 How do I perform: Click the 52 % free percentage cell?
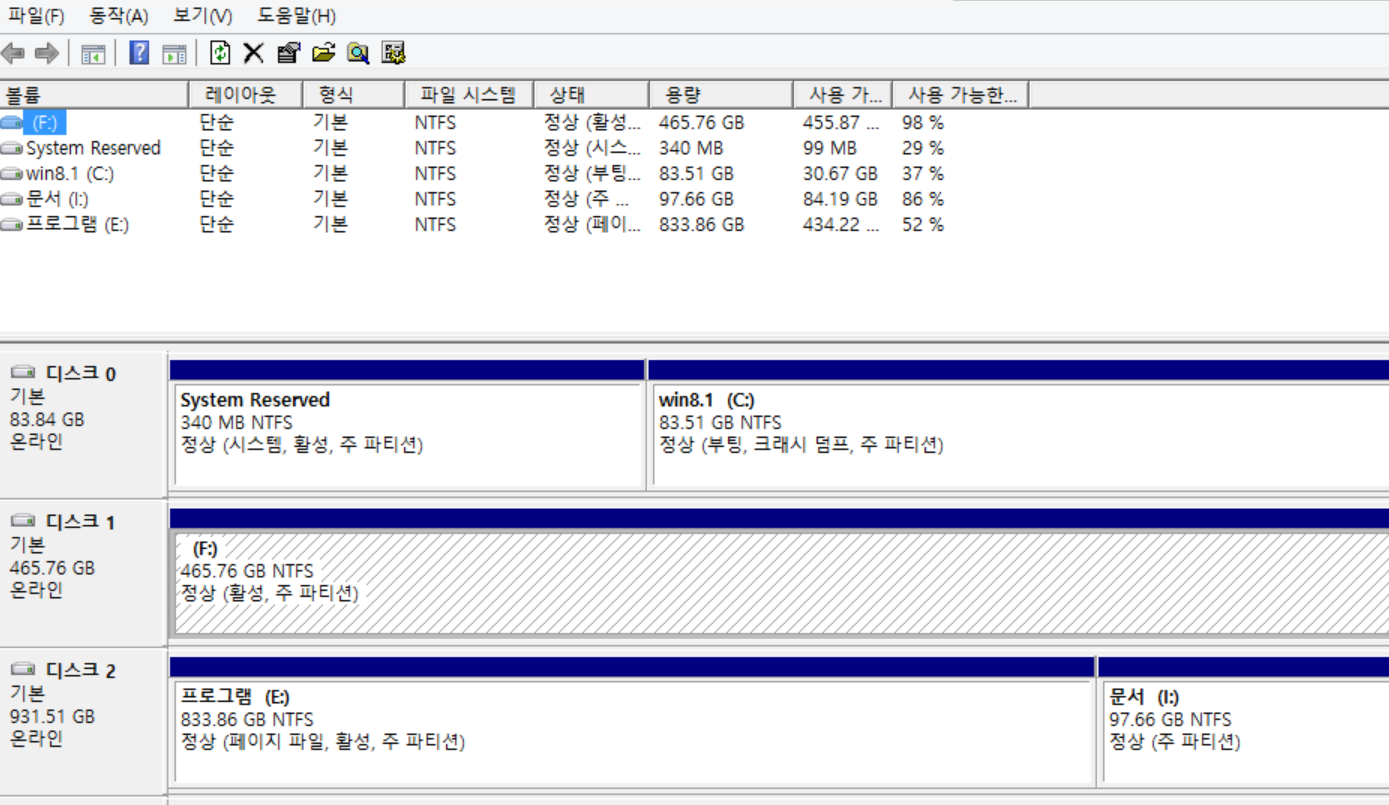[922, 224]
